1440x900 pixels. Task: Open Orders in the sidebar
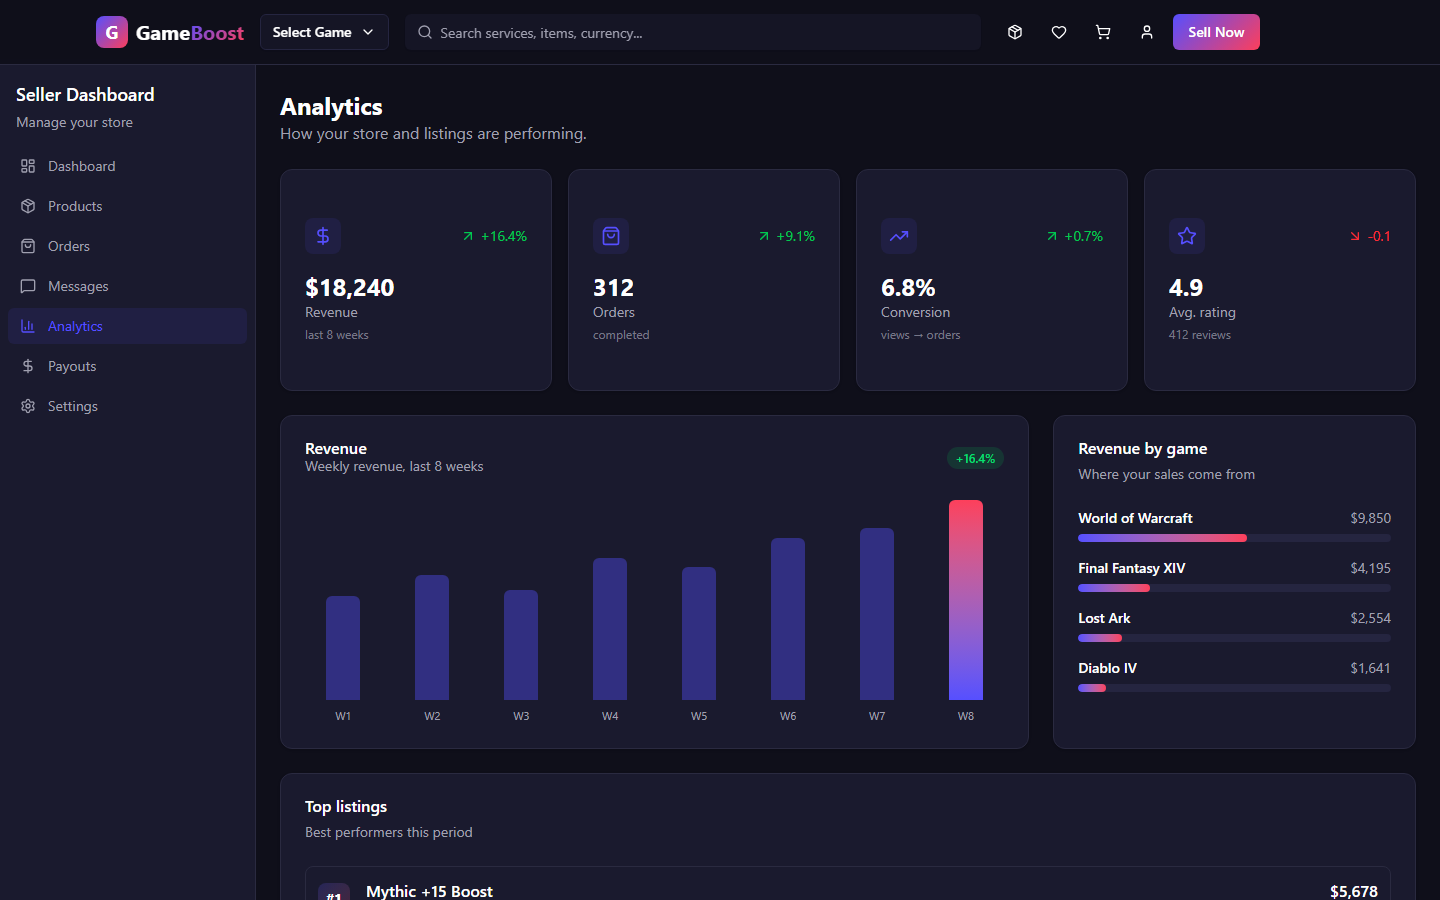pos(127,246)
